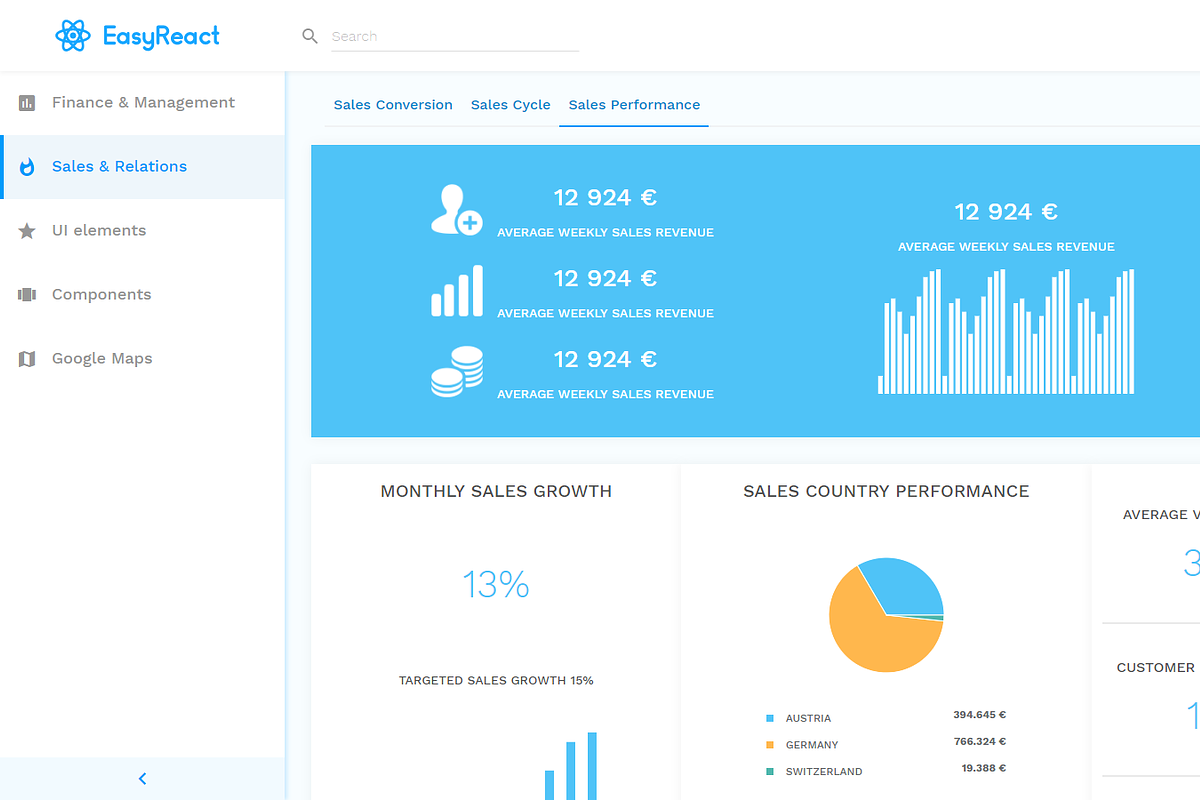Click the Components carousel icon
Viewport: 1200px width, 800px height.
27,295
